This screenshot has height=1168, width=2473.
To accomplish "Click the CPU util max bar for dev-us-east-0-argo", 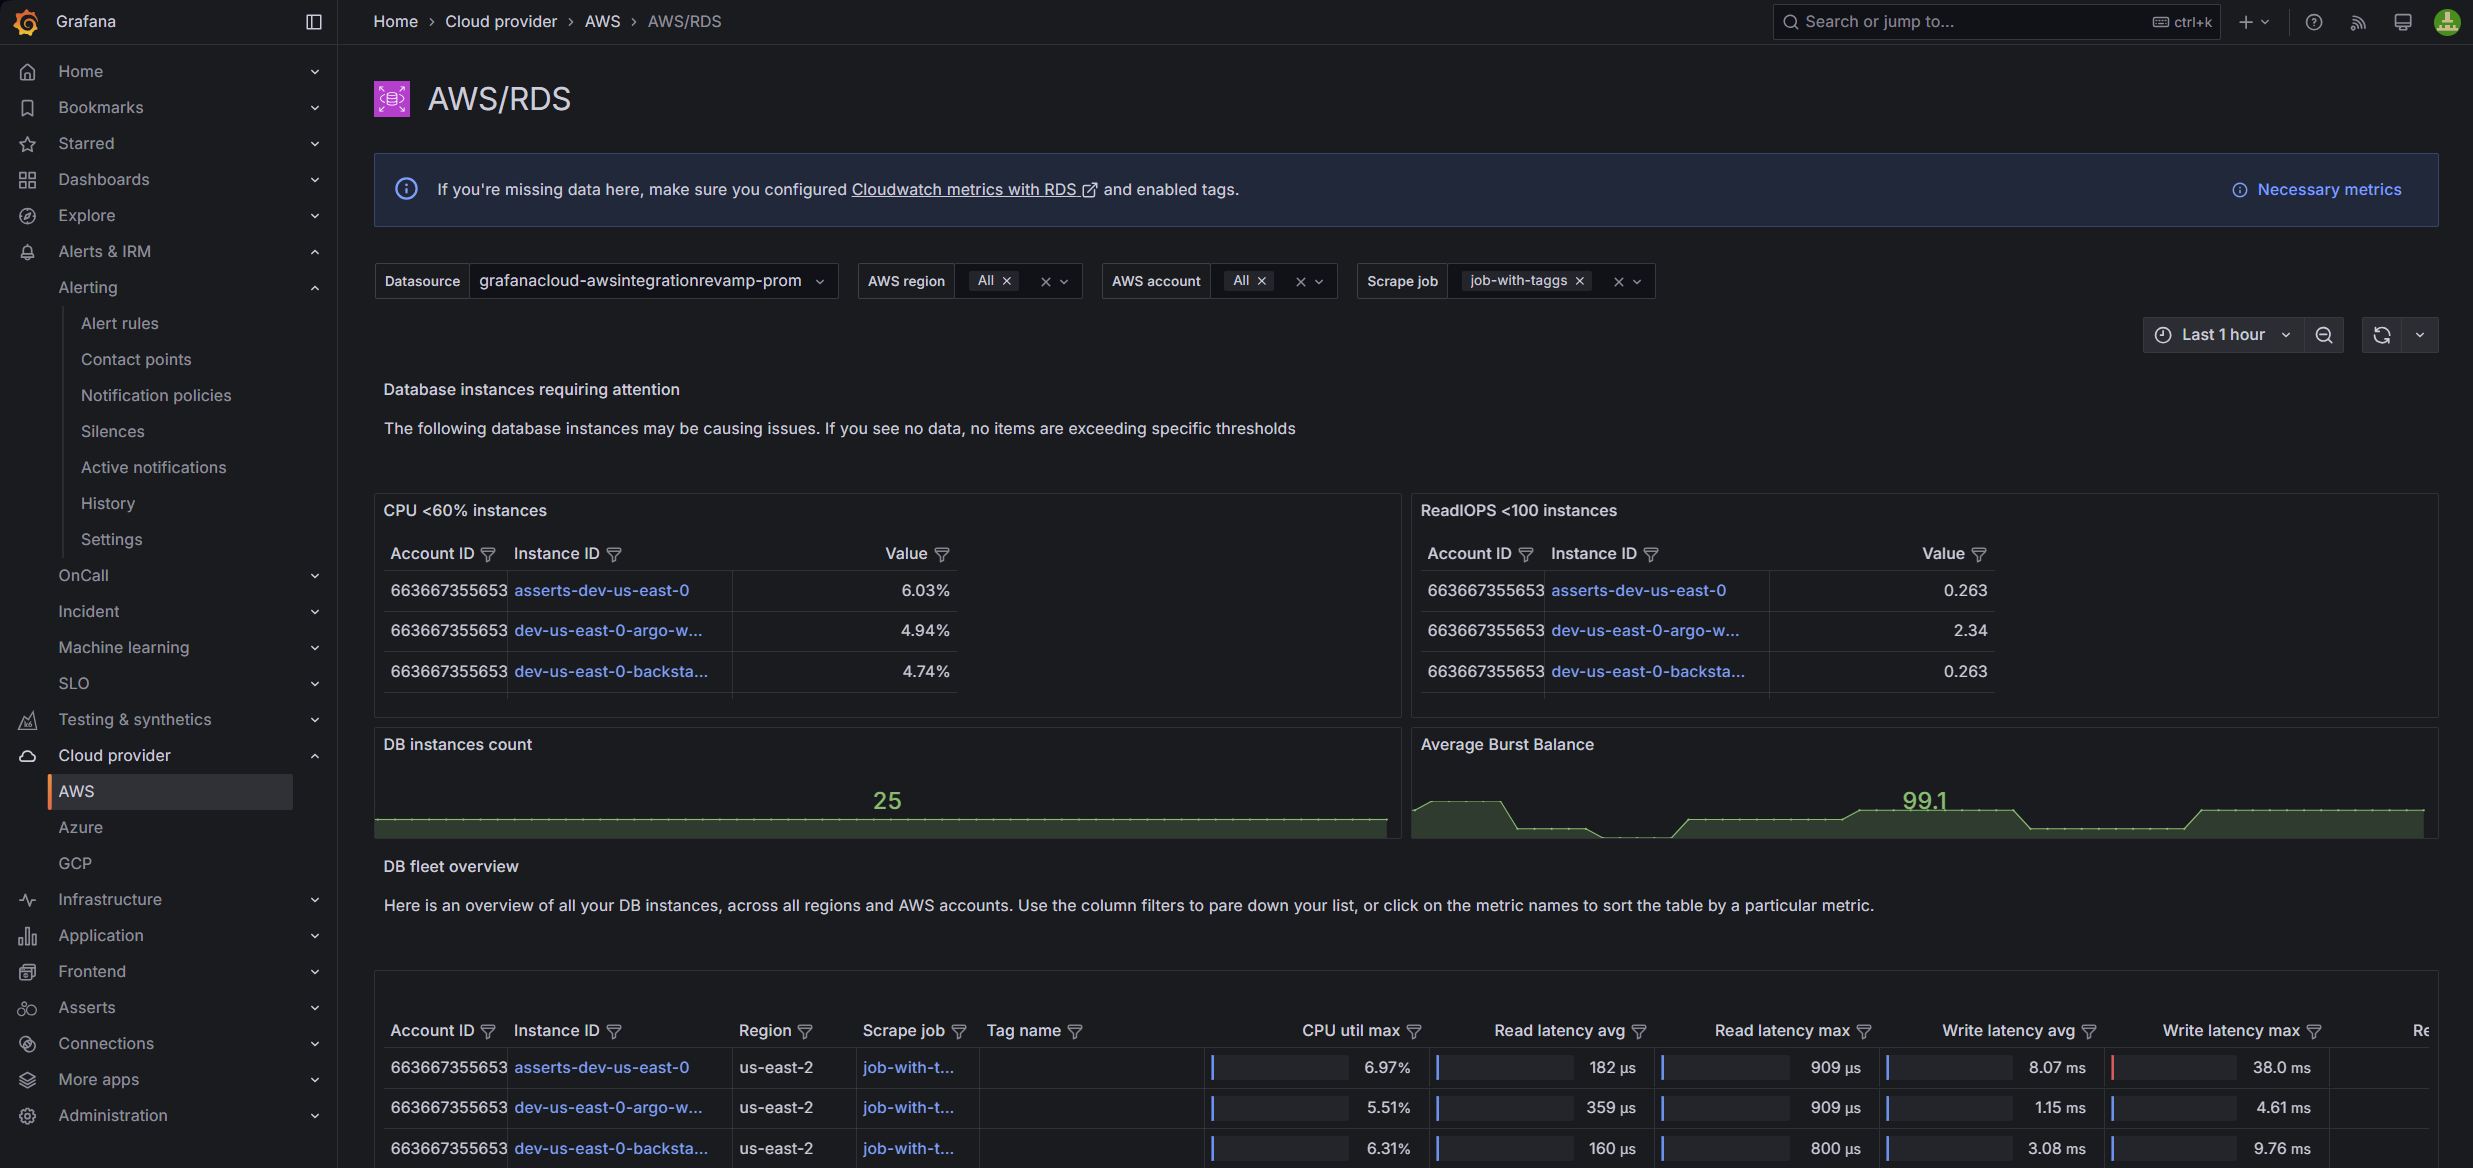I will click(x=1280, y=1107).
